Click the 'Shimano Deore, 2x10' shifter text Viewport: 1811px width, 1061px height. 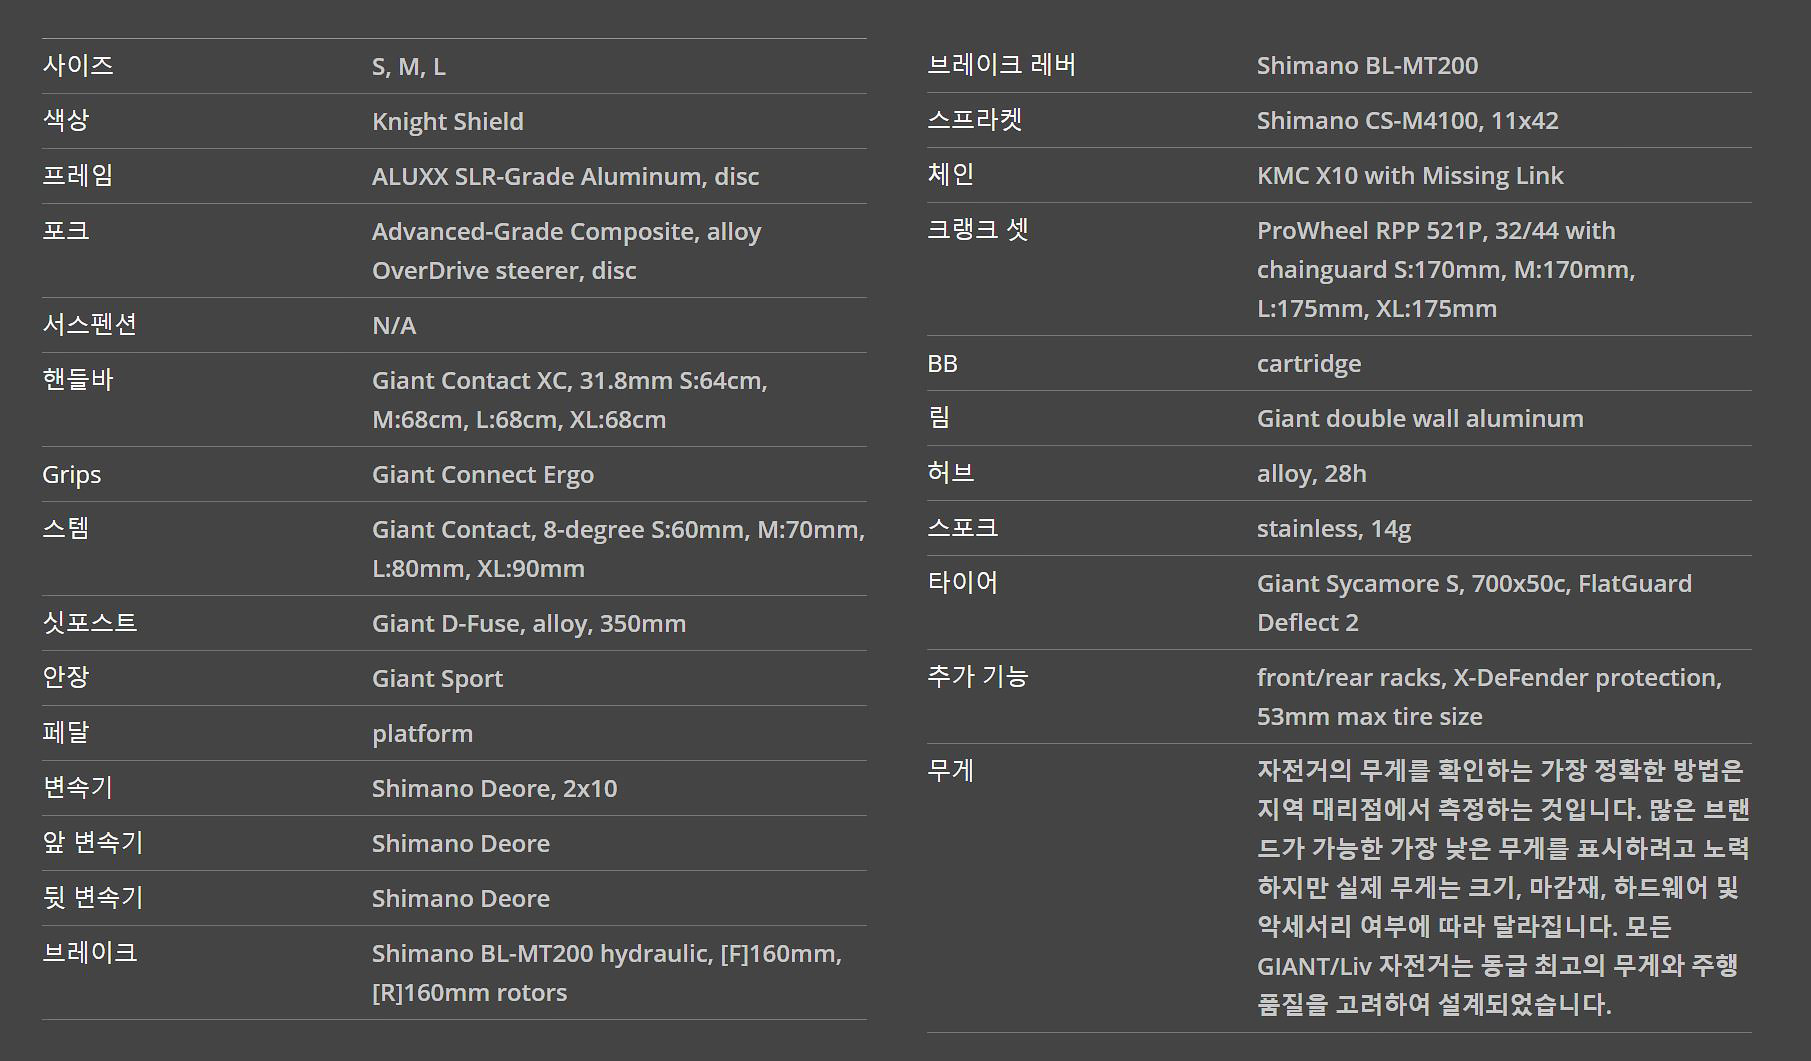(494, 789)
